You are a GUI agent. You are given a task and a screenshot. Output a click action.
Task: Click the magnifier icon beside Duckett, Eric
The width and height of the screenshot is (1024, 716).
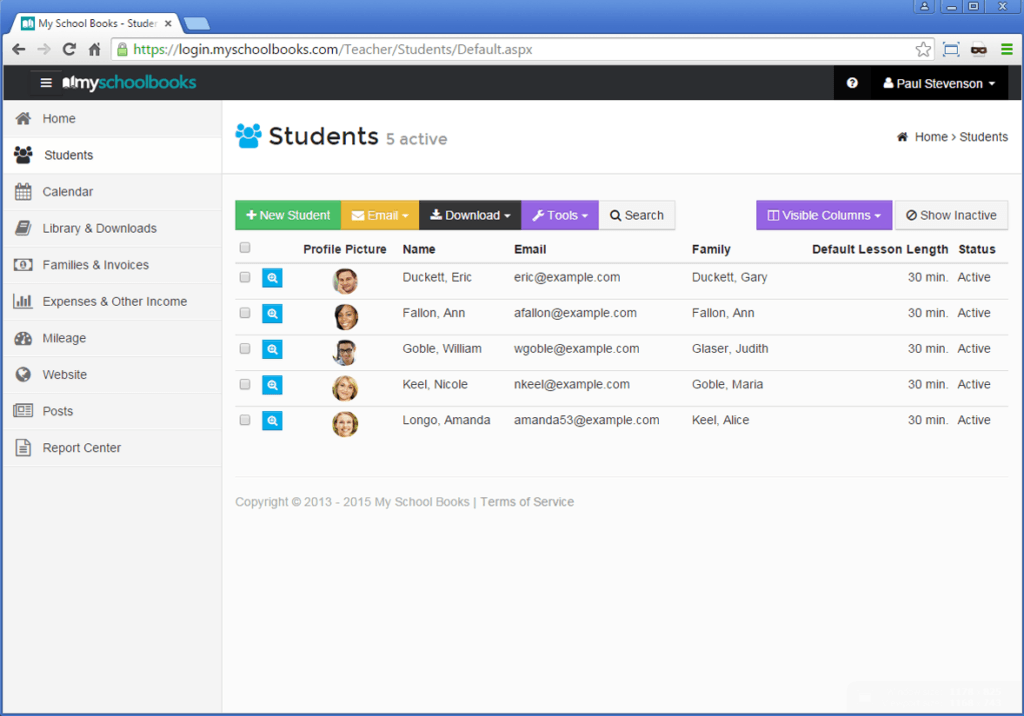pos(272,277)
